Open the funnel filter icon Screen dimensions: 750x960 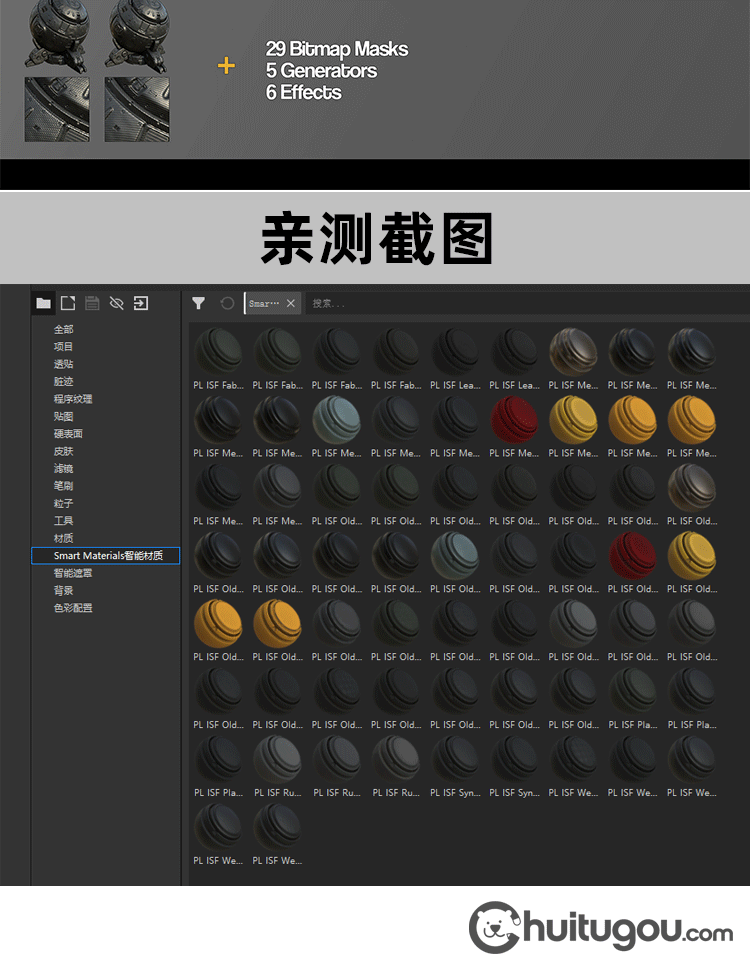coord(199,303)
